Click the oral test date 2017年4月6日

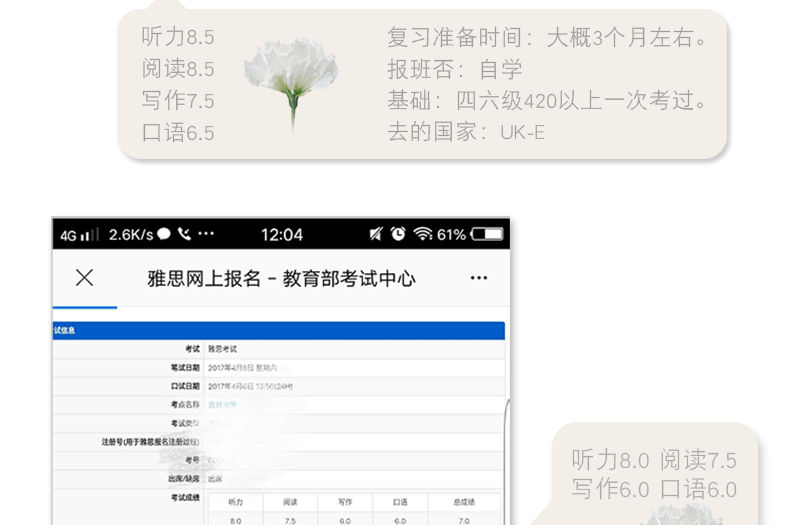(x=250, y=386)
